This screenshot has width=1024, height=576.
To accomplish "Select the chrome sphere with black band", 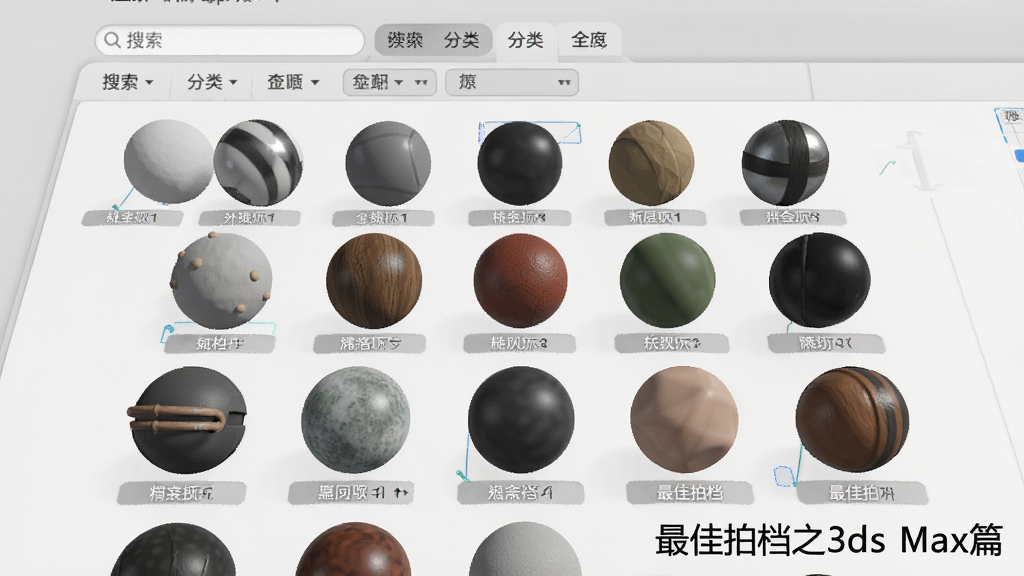I will [786, 163].
